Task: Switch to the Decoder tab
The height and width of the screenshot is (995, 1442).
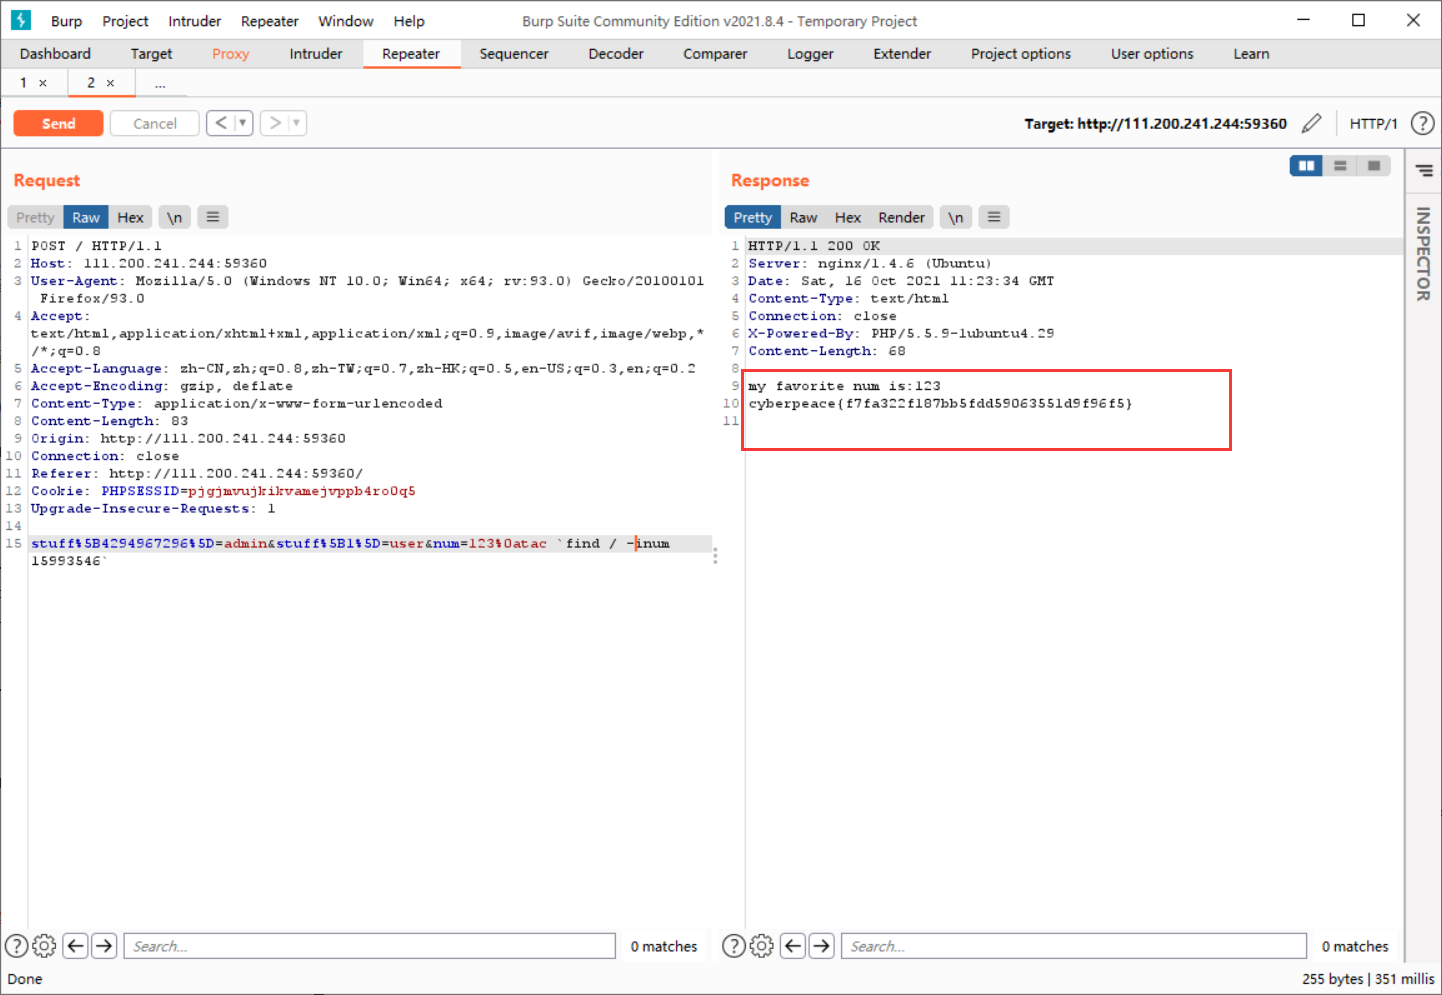Action: [616, 54]
